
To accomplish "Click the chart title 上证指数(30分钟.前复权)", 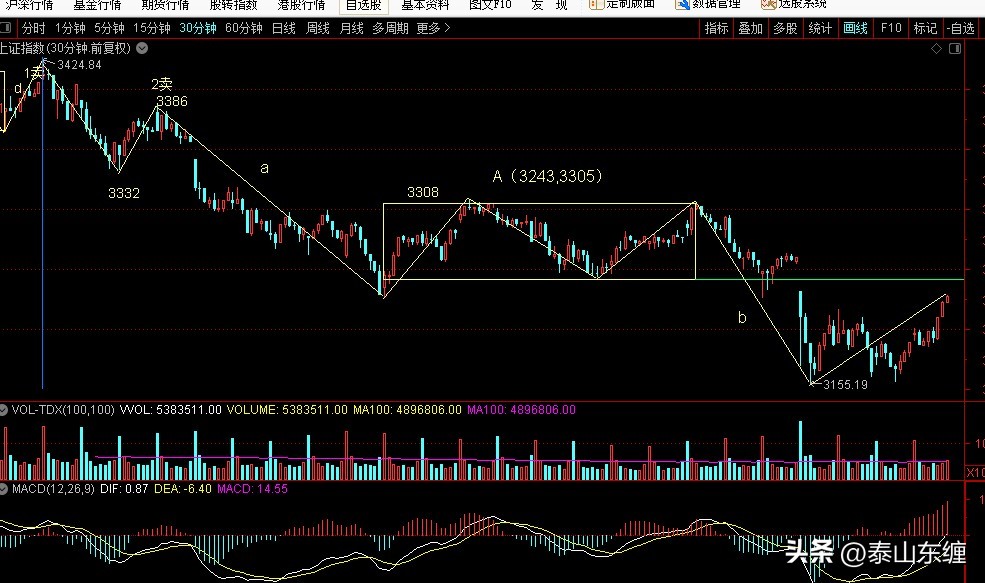I will click(x=66, y=48).
